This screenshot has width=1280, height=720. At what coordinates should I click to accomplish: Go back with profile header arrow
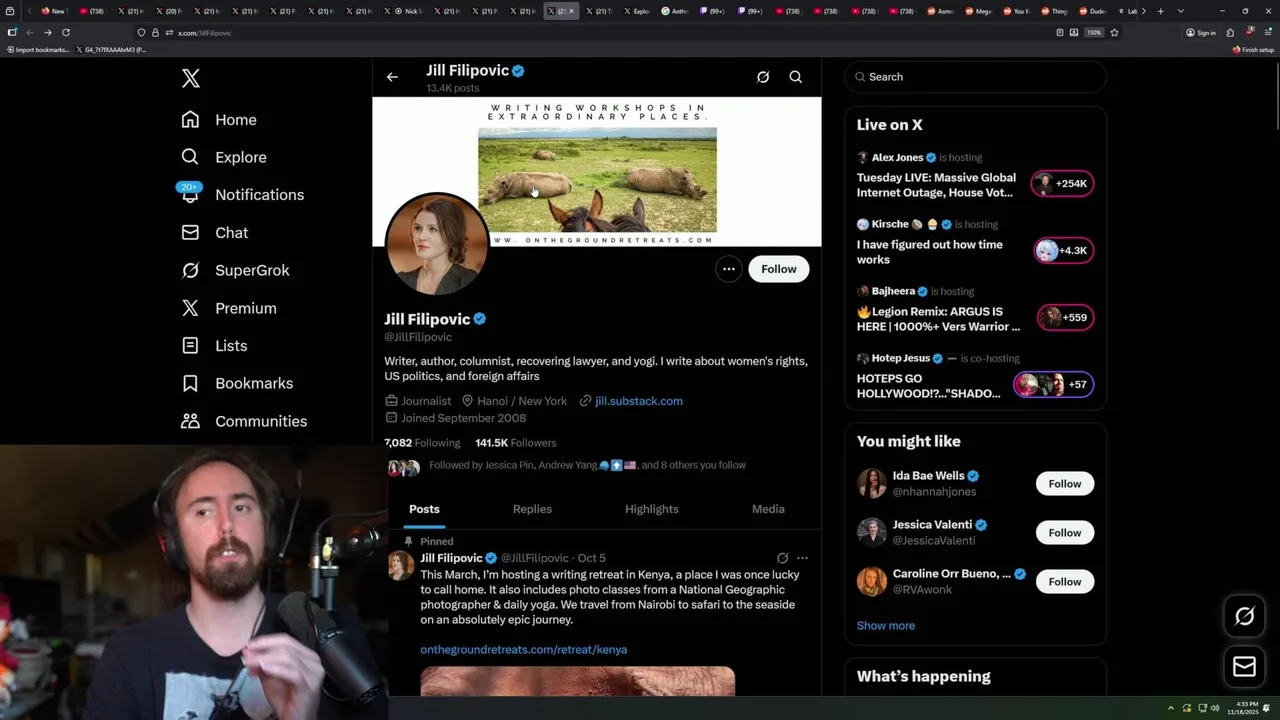tap(392, 77)
